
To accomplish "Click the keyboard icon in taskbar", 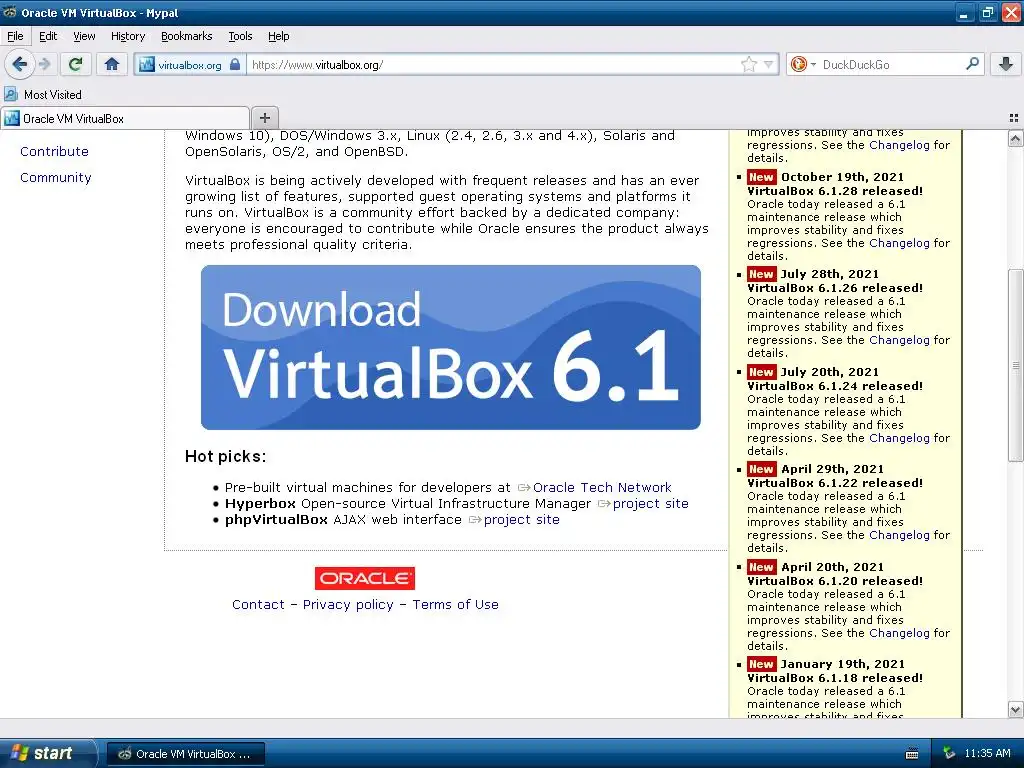I will tap(912, 754).
